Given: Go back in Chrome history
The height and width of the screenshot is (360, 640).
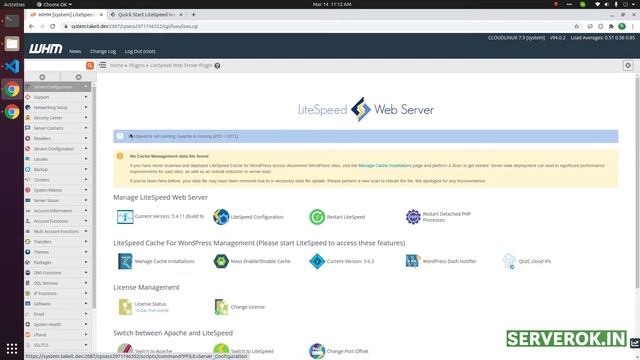Looking at the screenshot, I should [x=31, y=26].
